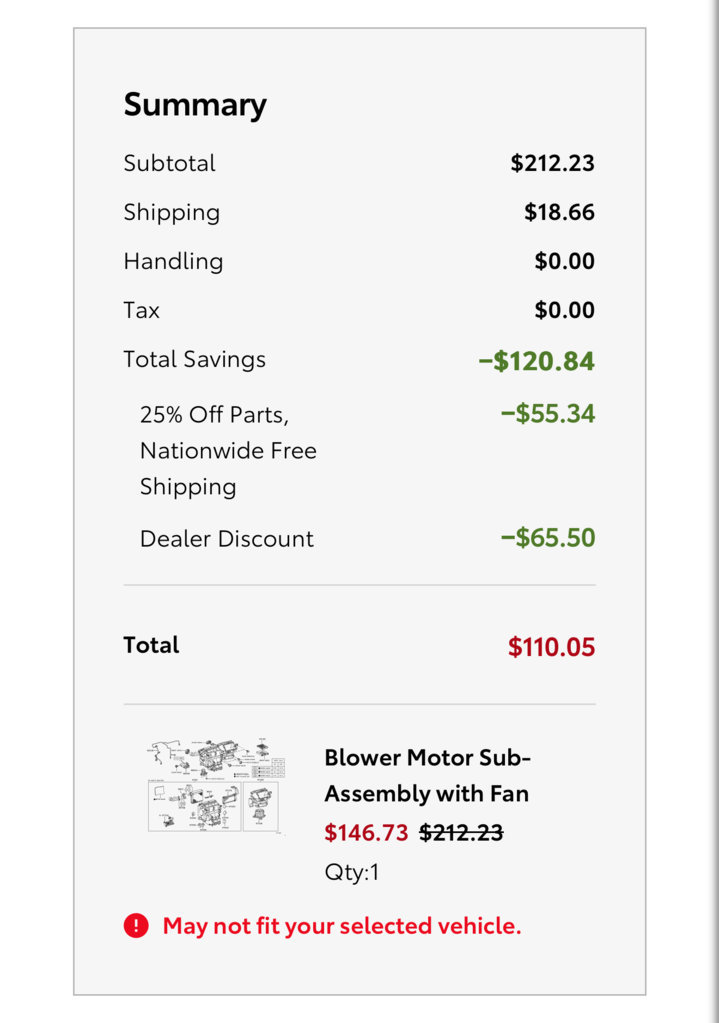Click the Qty:1 quantity text

(352, 872)
